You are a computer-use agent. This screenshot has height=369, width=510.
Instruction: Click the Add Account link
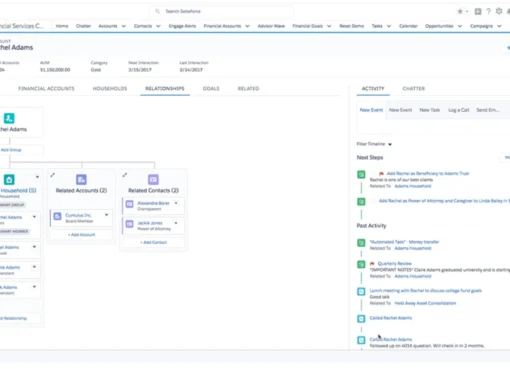tap(82, 235)
